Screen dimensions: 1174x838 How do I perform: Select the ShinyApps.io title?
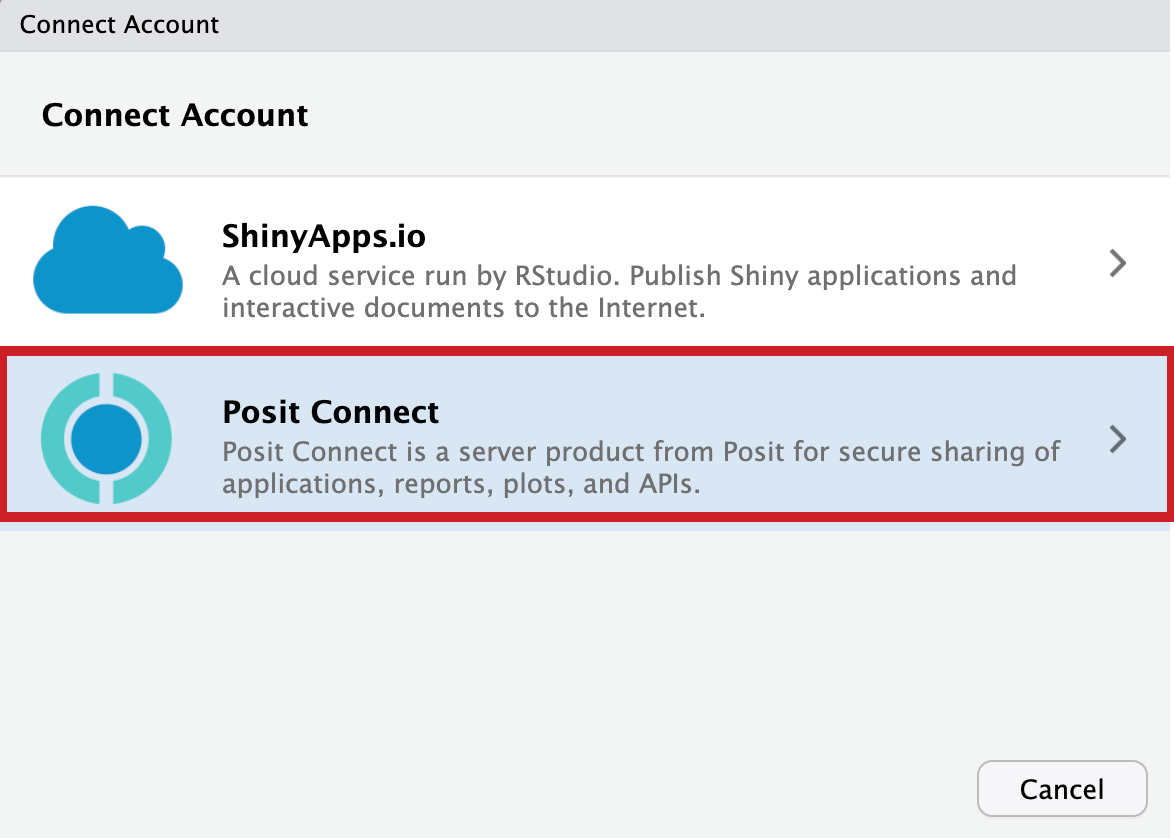click(x=323, y=237)
